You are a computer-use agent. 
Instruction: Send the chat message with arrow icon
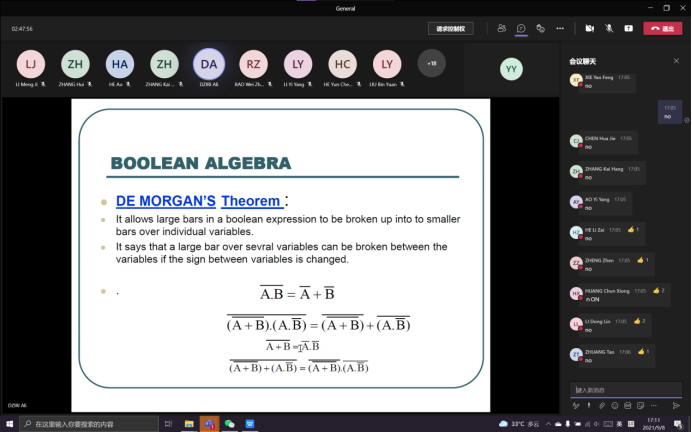click(x=677, y=405)
